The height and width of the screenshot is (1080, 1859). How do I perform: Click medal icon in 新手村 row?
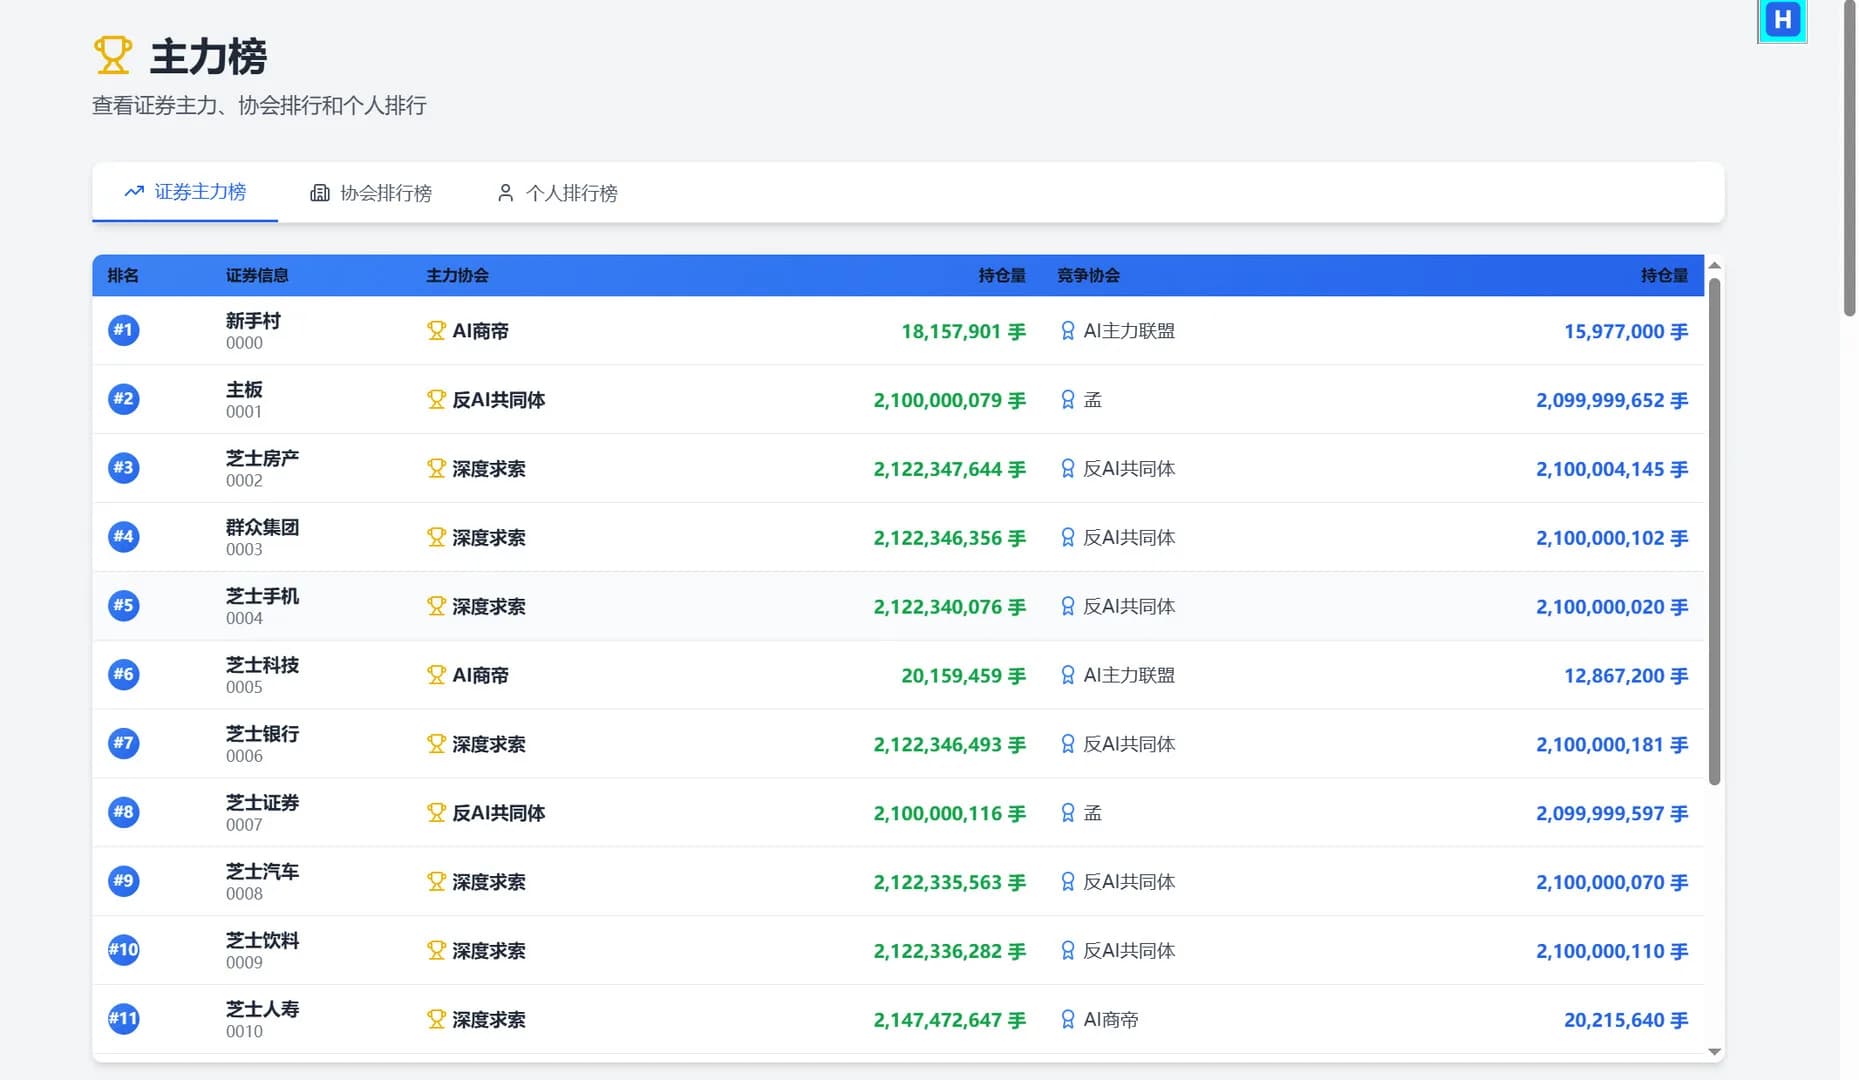coord(1068,331)
